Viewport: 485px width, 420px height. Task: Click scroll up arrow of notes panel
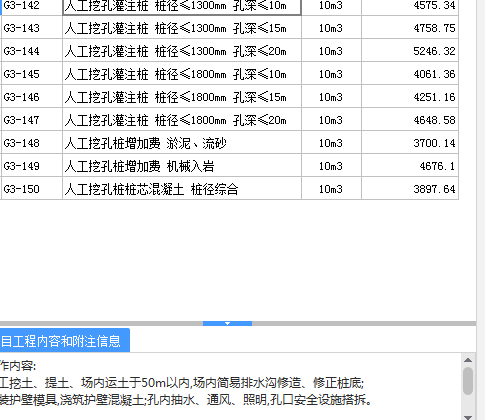(x=468, y=360)
